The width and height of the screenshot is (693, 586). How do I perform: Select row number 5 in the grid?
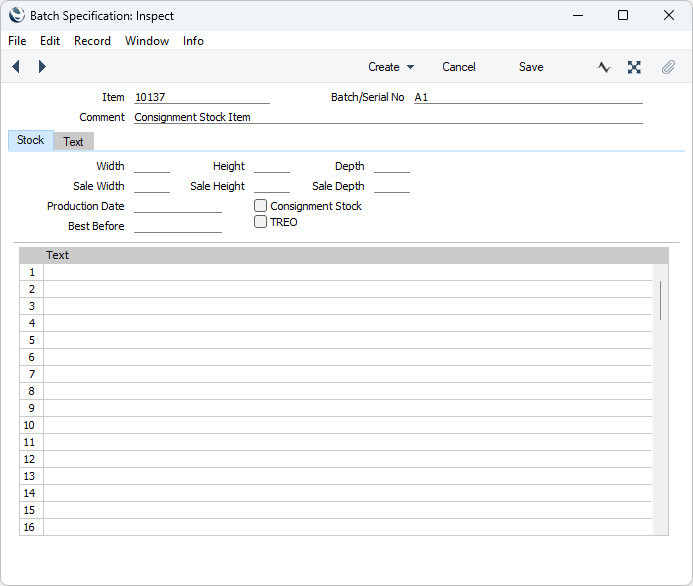[x=31, y=340]
